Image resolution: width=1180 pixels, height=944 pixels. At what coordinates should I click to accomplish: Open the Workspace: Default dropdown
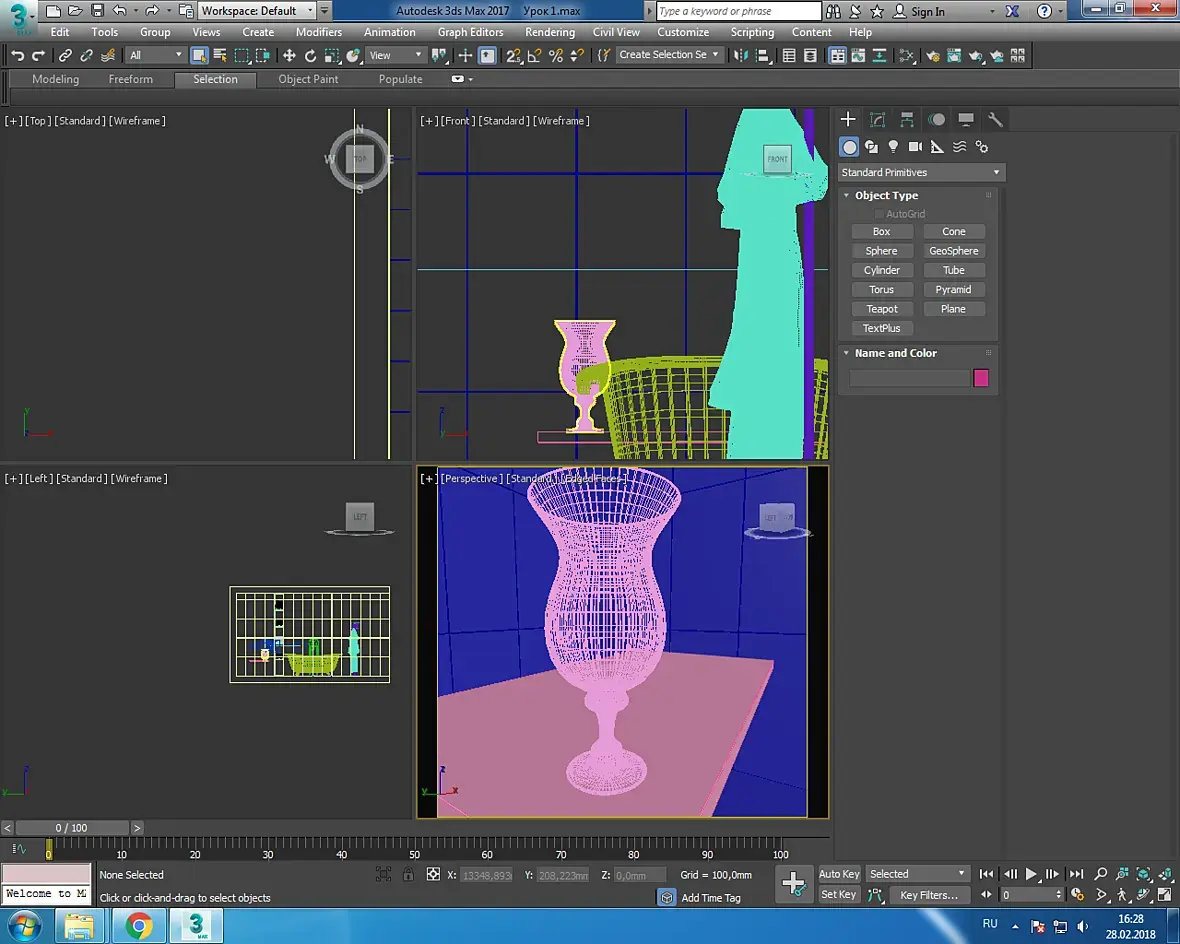256,11
